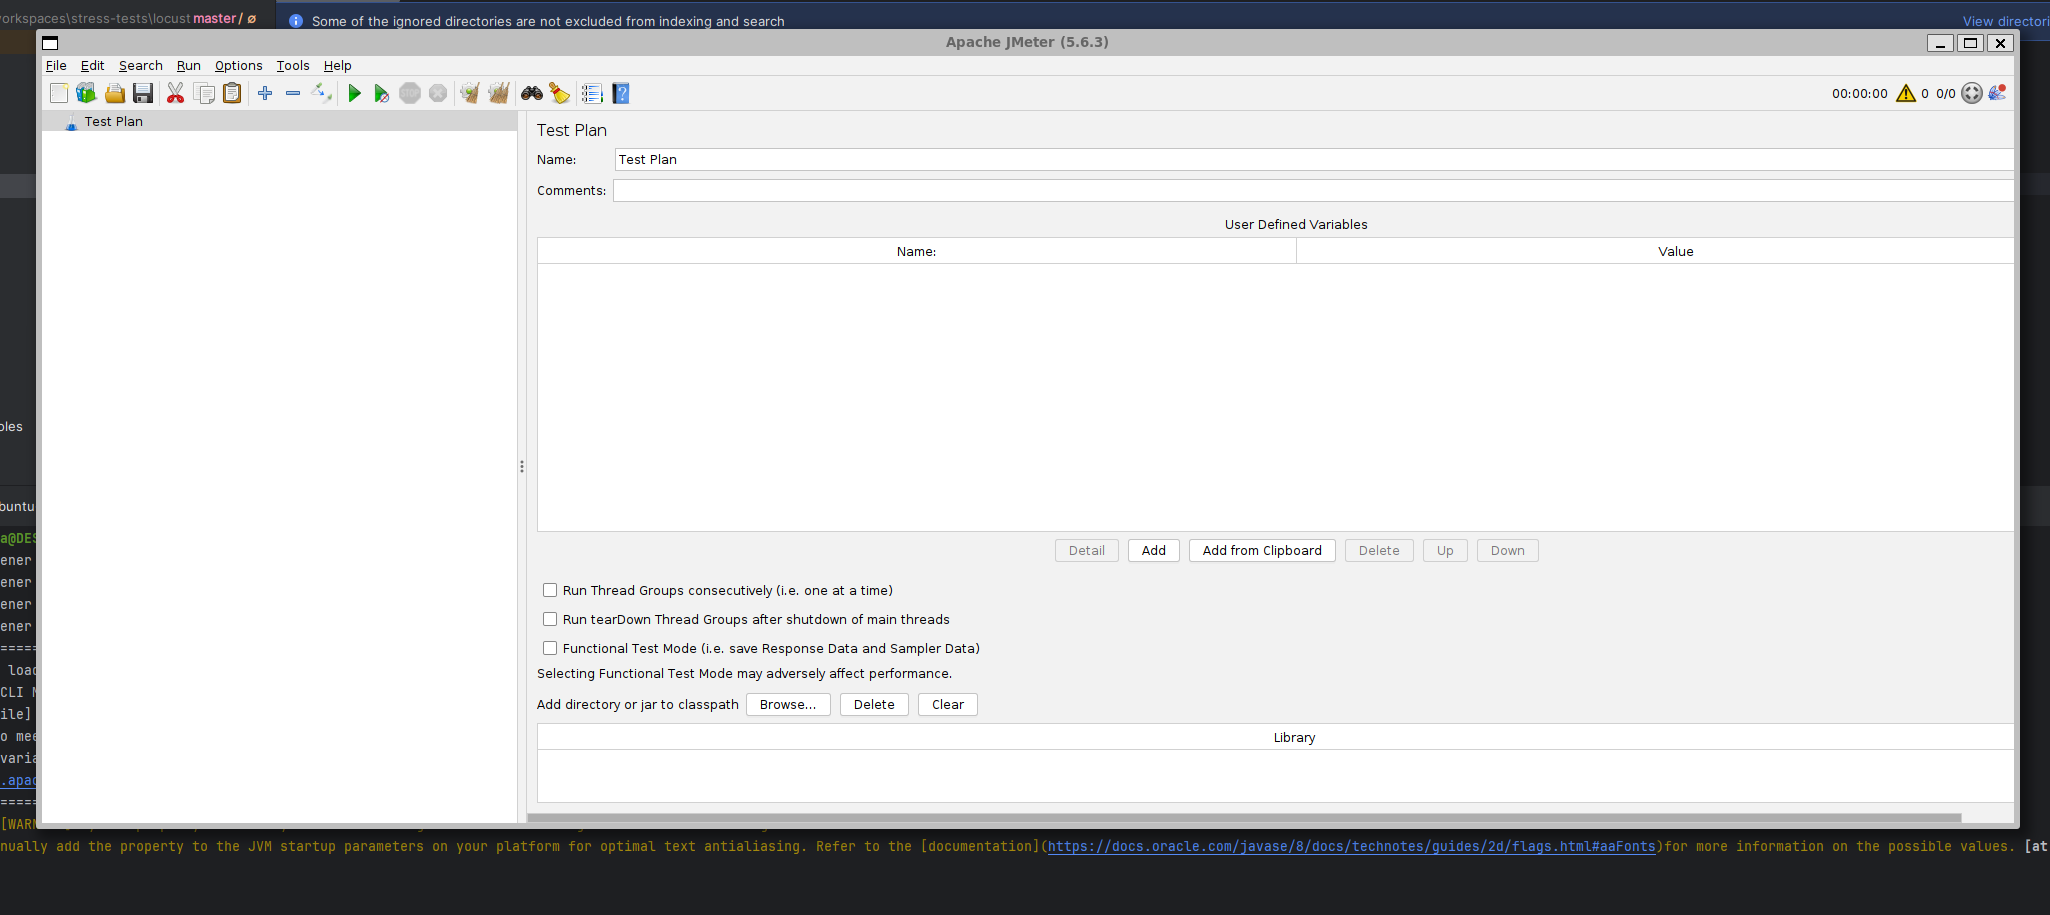Paste from clipboard icon
Image resolution: width=2050 pixels, height=915 pixels.
point(232,93)
